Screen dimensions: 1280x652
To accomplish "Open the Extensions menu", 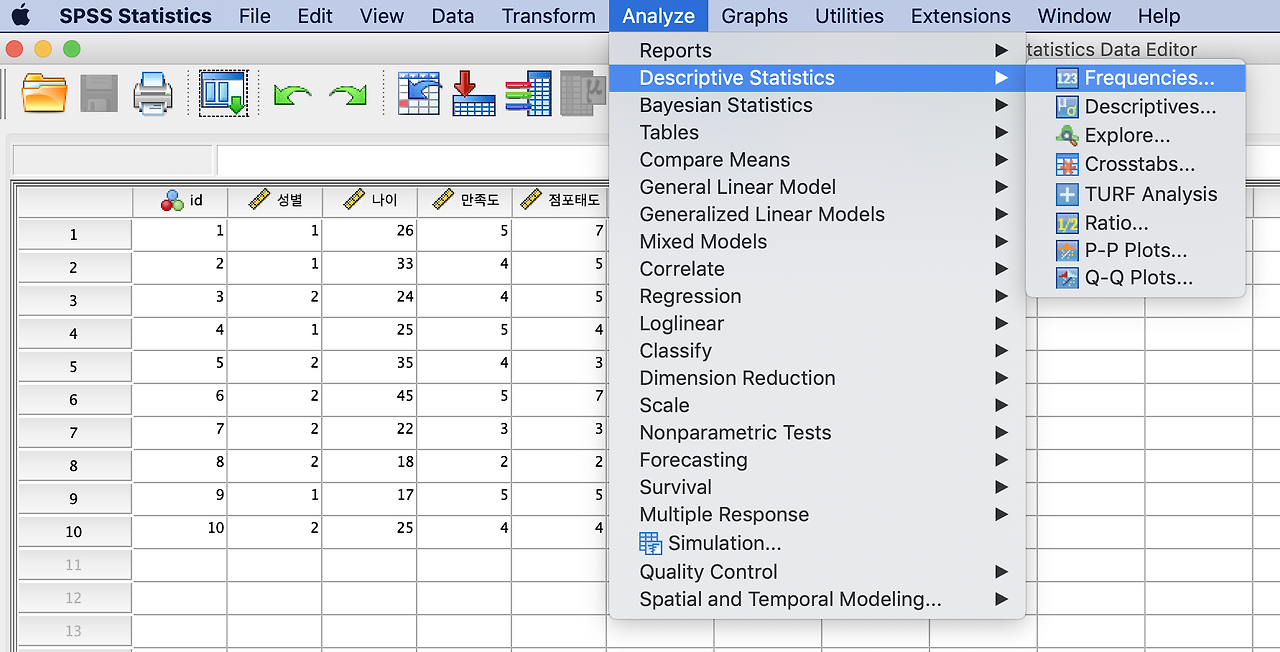I will tap(961, 16).
